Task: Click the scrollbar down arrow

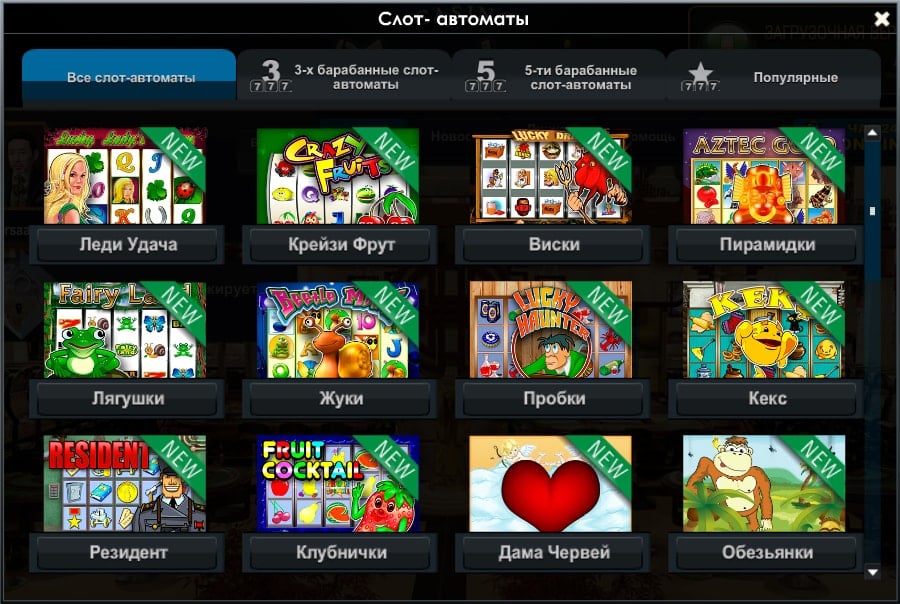Action: tap(872, 572)
